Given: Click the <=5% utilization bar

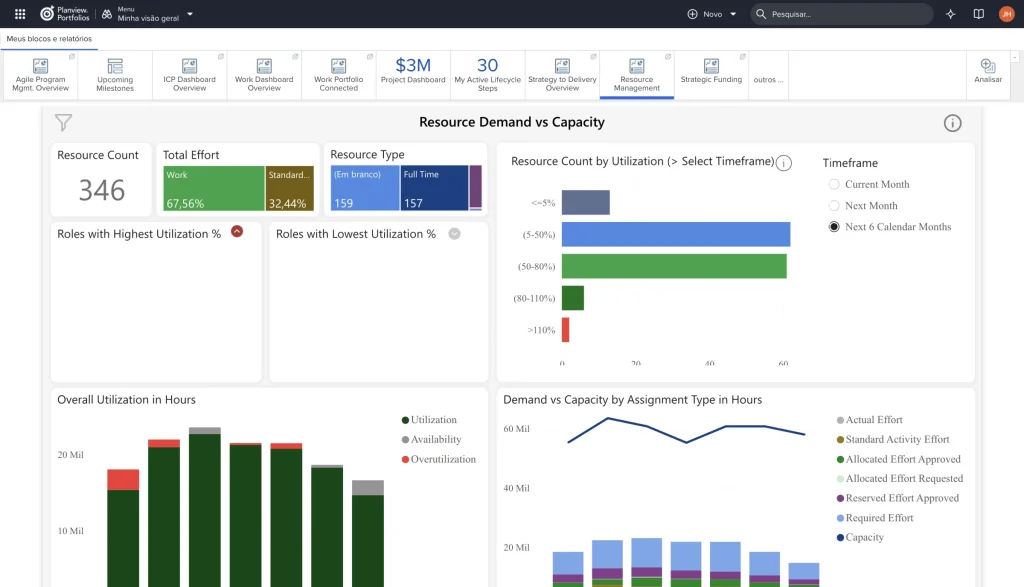Looking at the screenshot, I should point(586,202).
